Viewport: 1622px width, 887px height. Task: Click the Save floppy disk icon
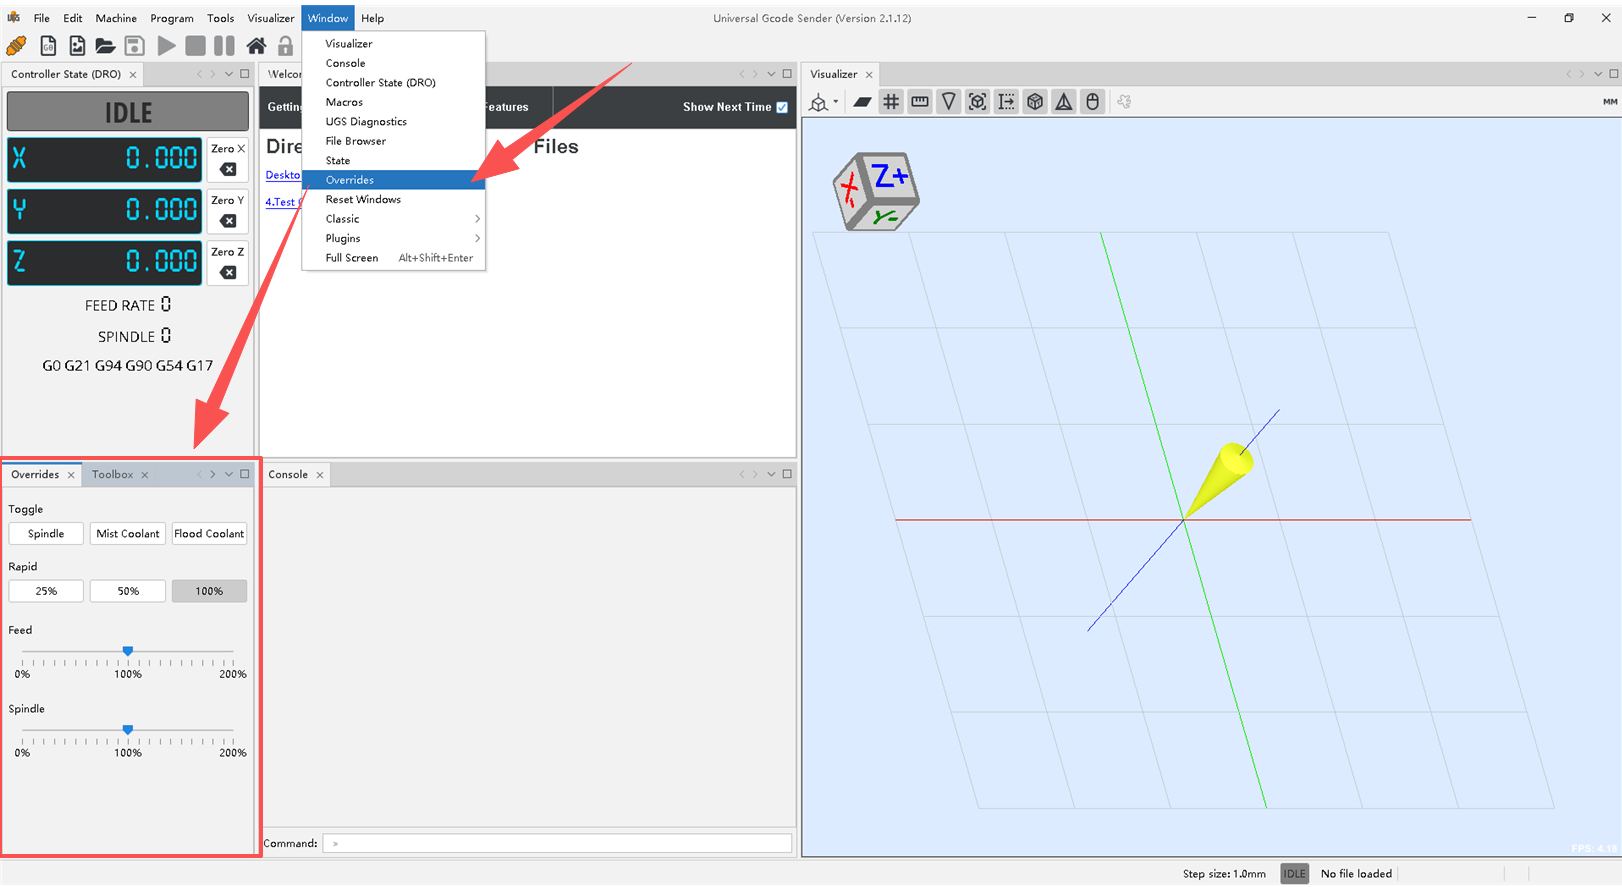(135, 46)
